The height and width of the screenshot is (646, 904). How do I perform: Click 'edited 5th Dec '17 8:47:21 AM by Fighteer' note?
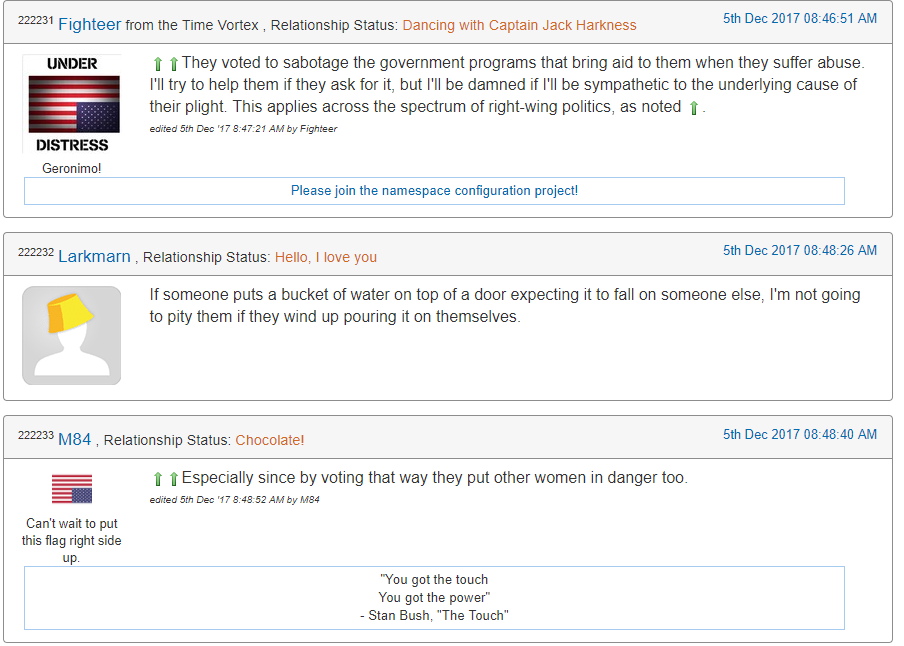243,129
